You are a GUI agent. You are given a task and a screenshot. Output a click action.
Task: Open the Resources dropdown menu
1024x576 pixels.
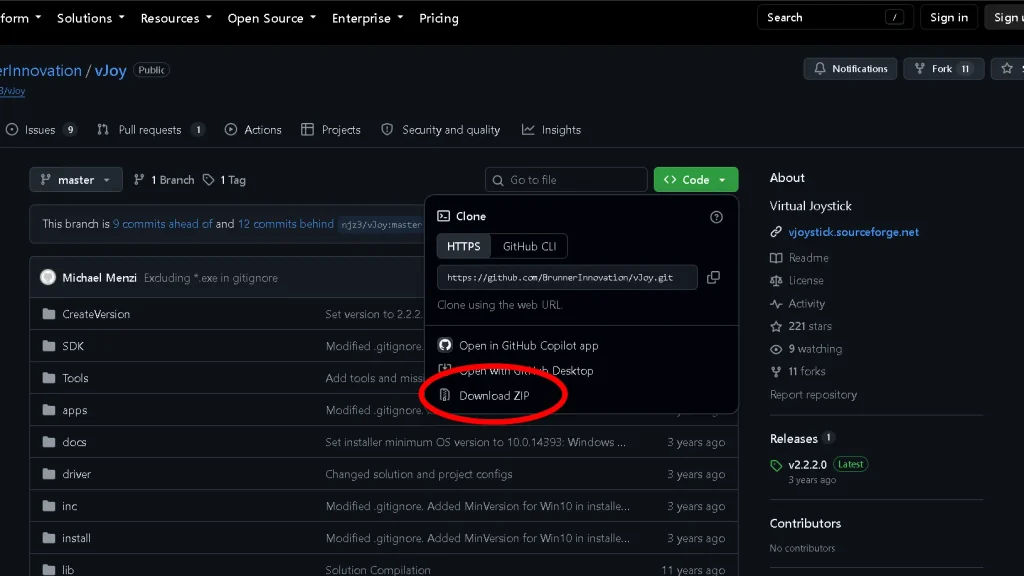click(176, 18)
